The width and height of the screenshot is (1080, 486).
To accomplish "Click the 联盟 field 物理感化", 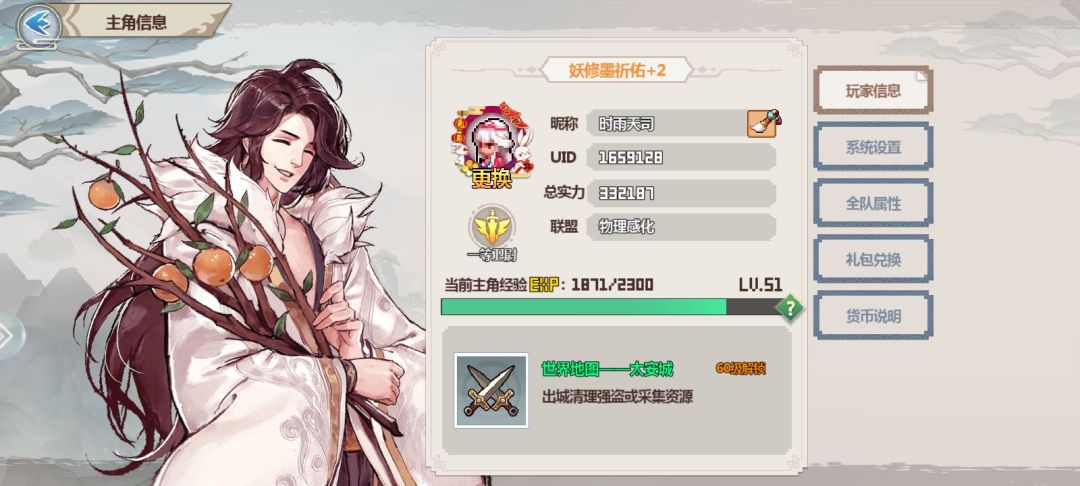I will pos(681,227).
